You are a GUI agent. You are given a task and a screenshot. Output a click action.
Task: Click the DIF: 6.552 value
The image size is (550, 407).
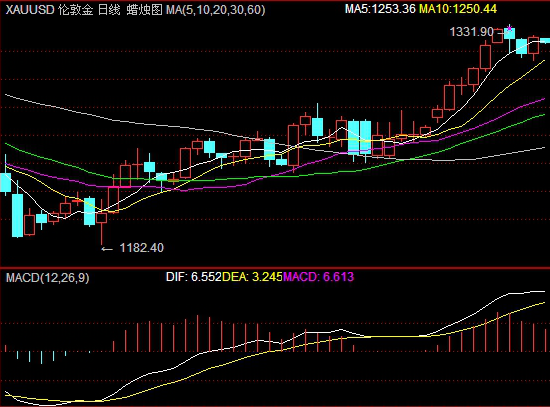194,277
